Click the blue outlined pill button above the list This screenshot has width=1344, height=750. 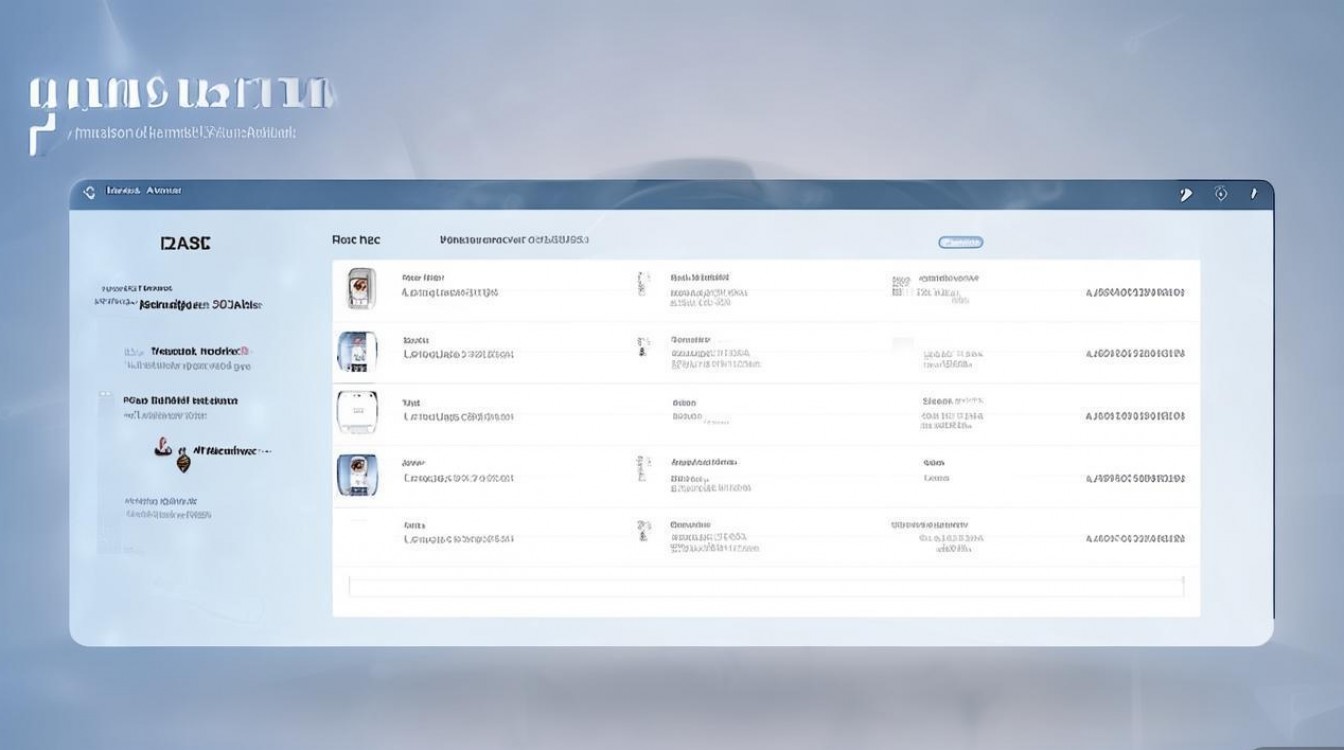coord(960,242)
